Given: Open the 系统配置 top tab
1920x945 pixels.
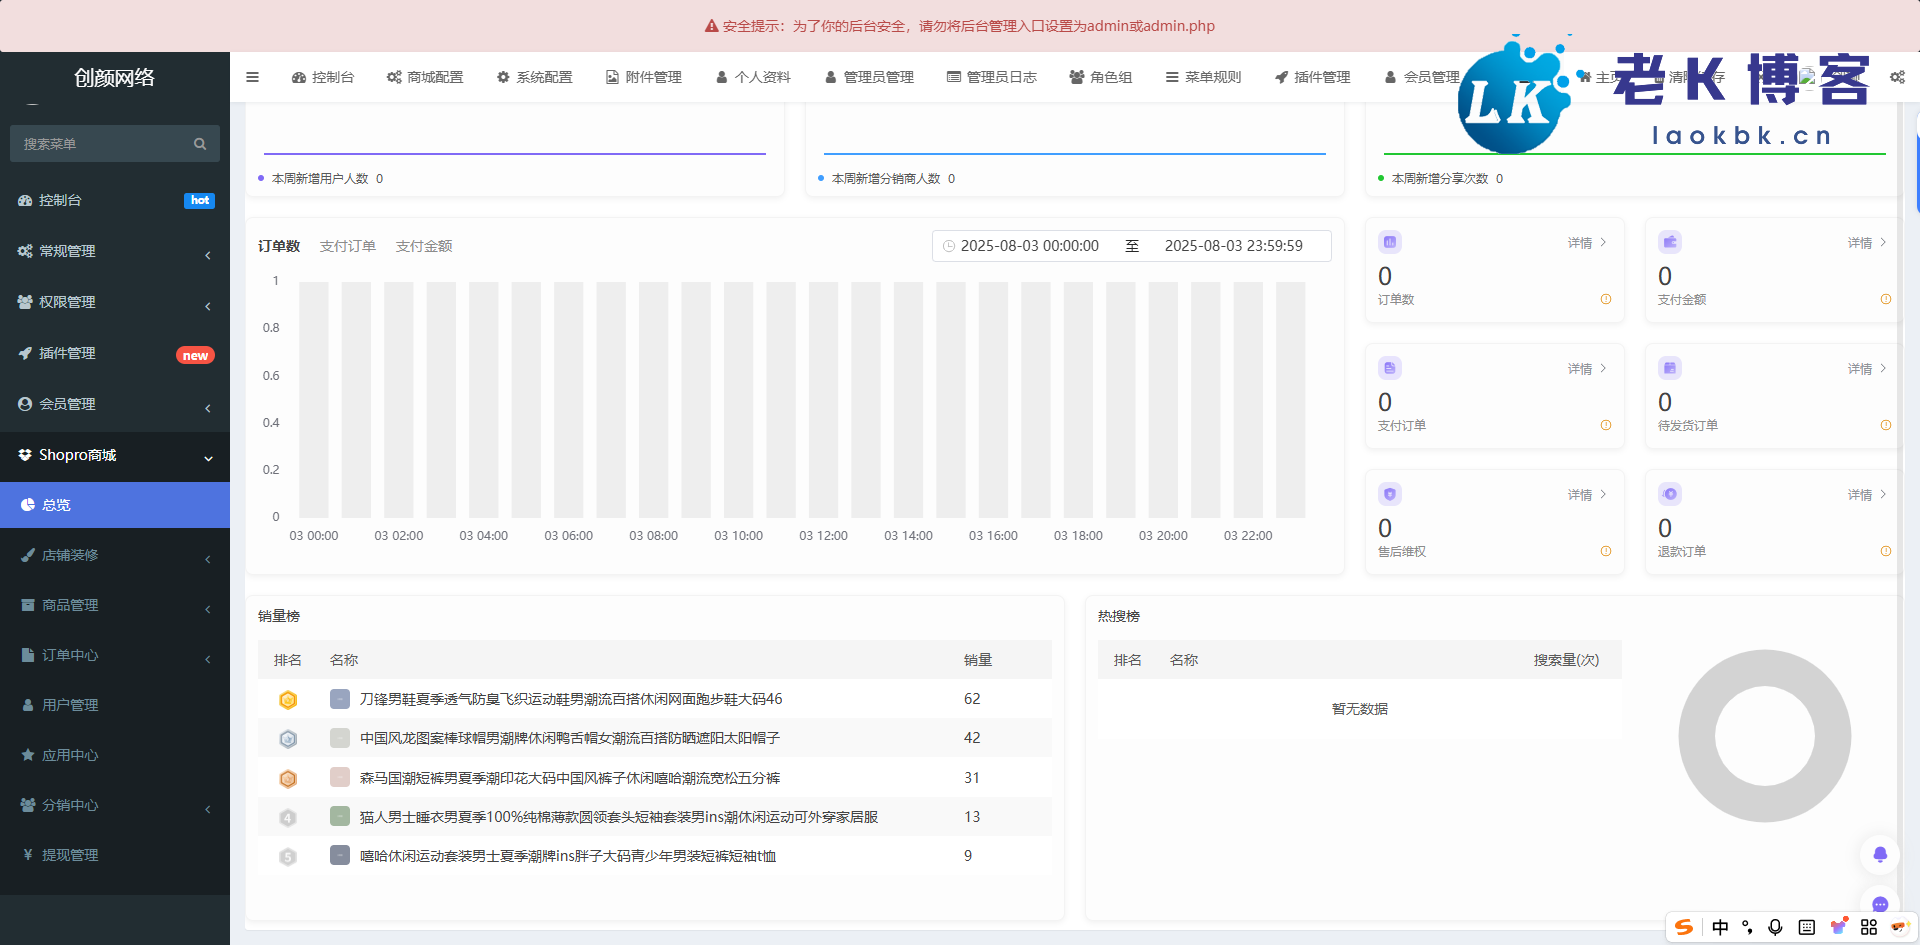Looking at the screenshot, I should tap(535, 77).
